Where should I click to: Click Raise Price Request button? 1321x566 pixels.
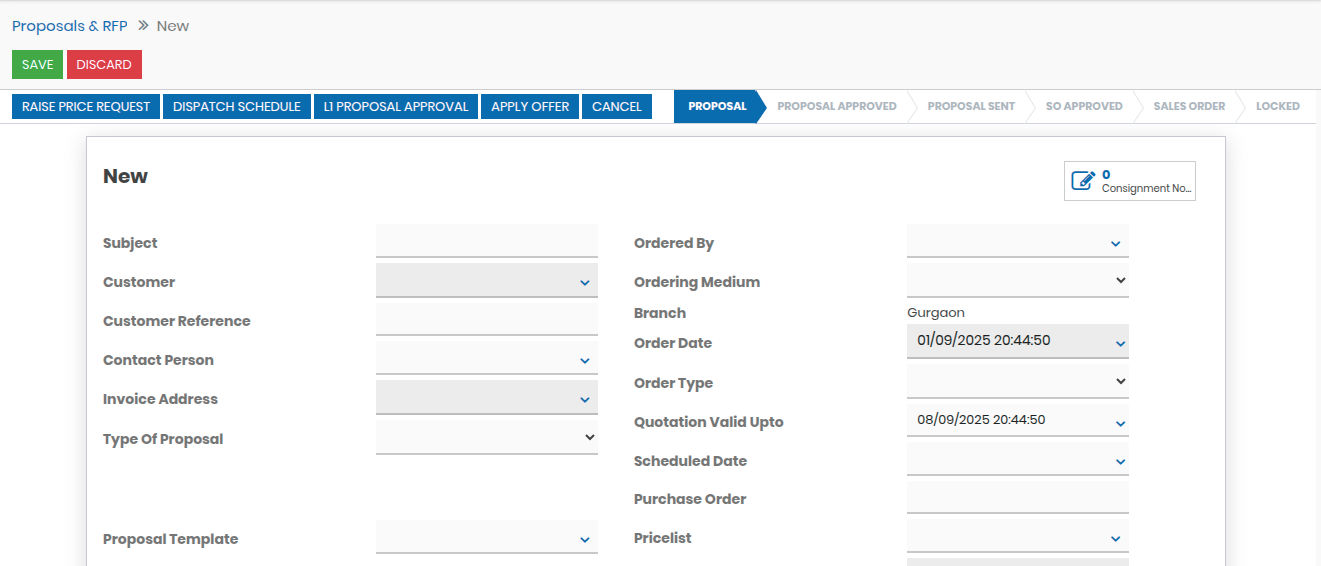coord(86,107)
